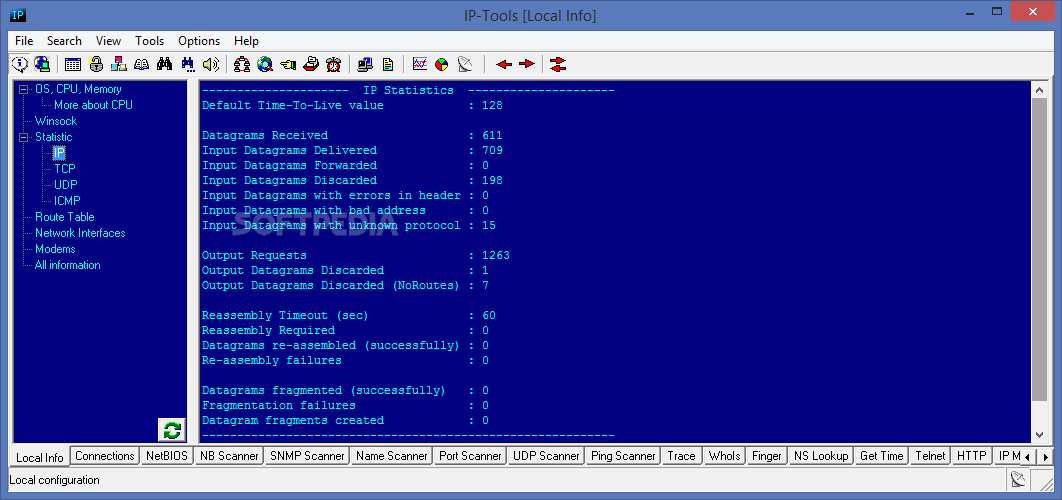
Task: Click the loudspeaker ping toolbar icon
Action: 211,64
